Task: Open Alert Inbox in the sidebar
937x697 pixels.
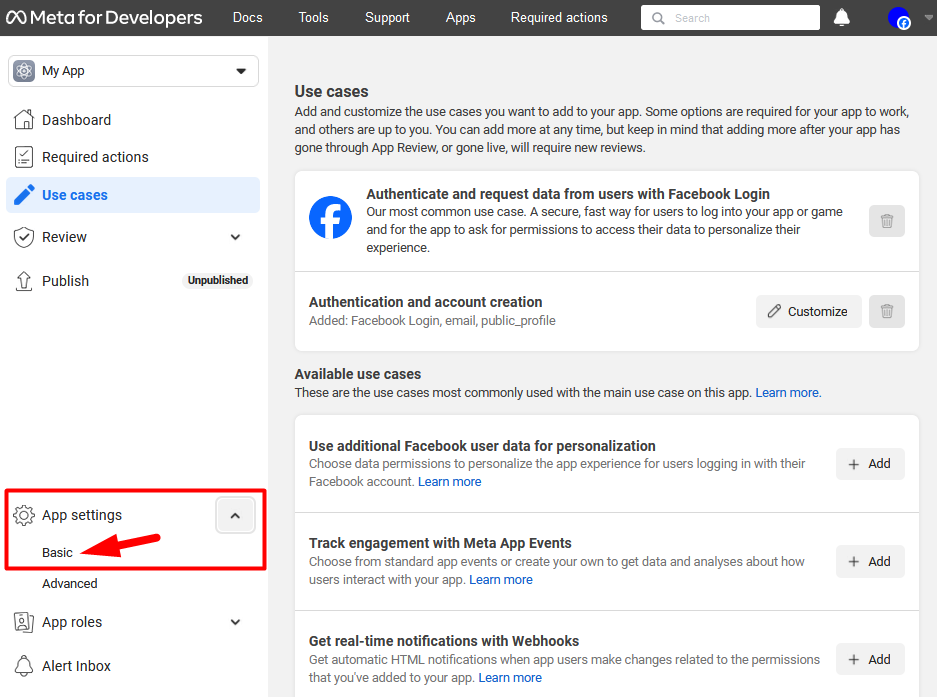Action: [x=76, y=665]
